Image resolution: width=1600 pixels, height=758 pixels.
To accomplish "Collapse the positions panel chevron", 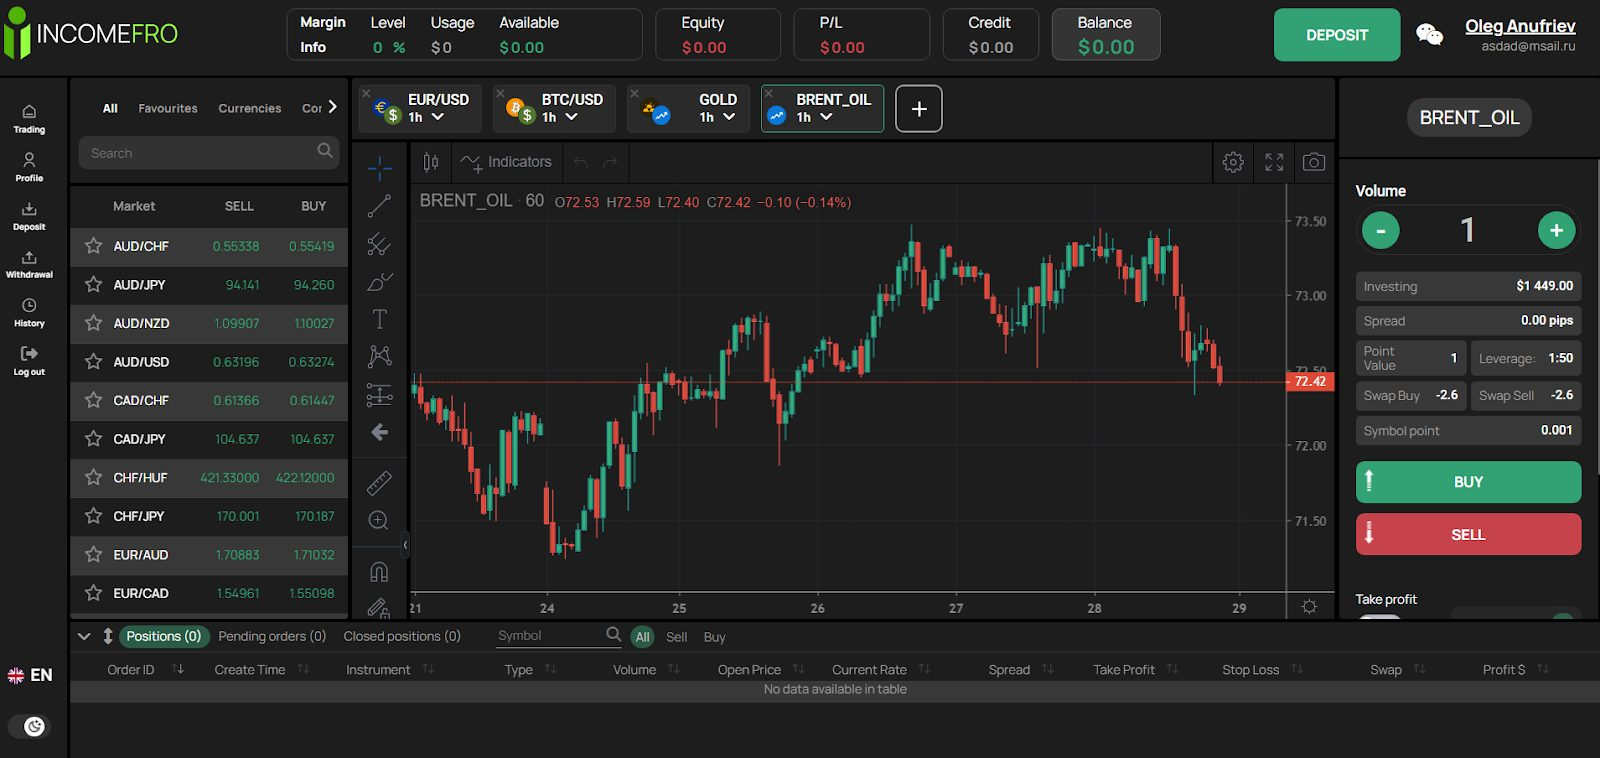I will [x=84, y=636].
